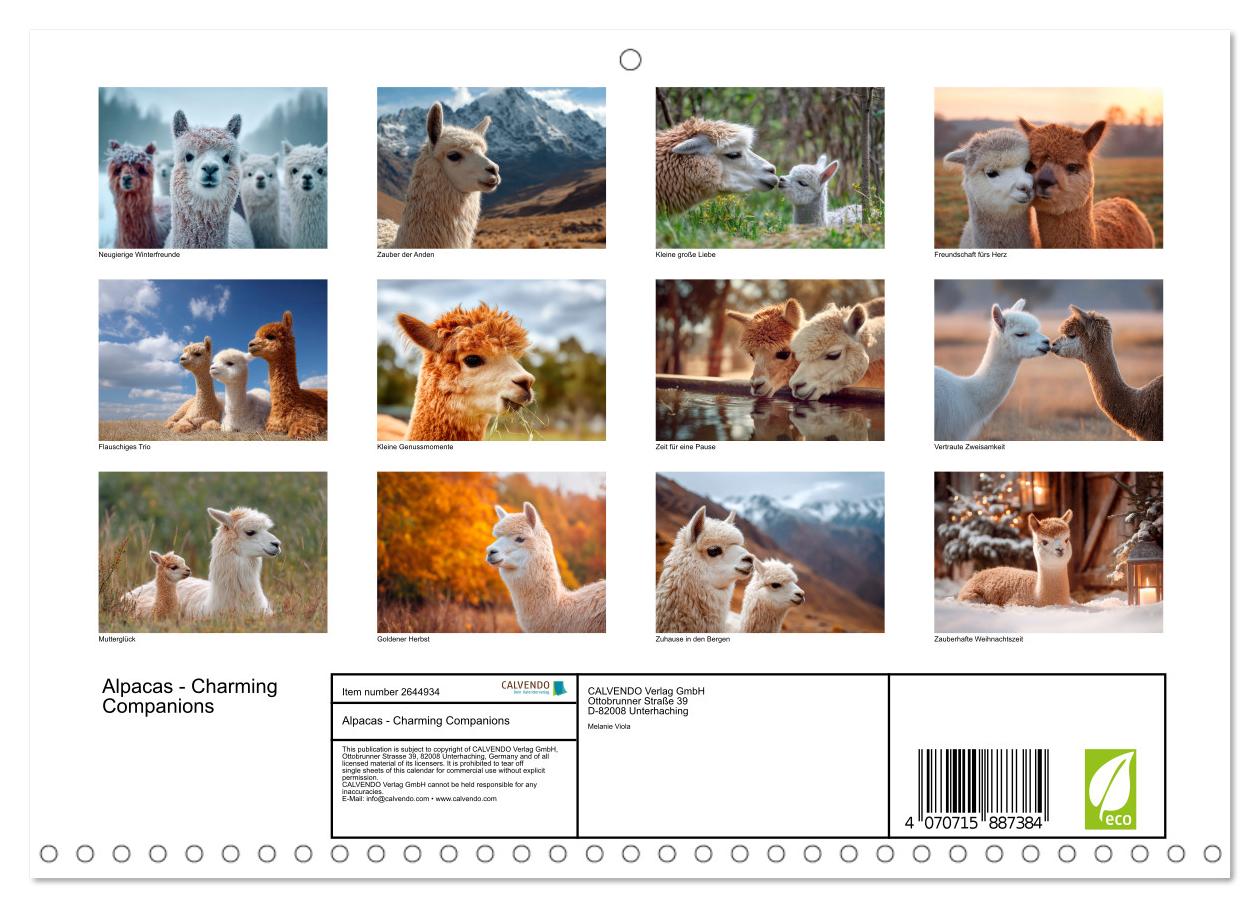
Task: Open the Neugierige Winterfreunde alpaca photo
Action: tap(213, 168)
